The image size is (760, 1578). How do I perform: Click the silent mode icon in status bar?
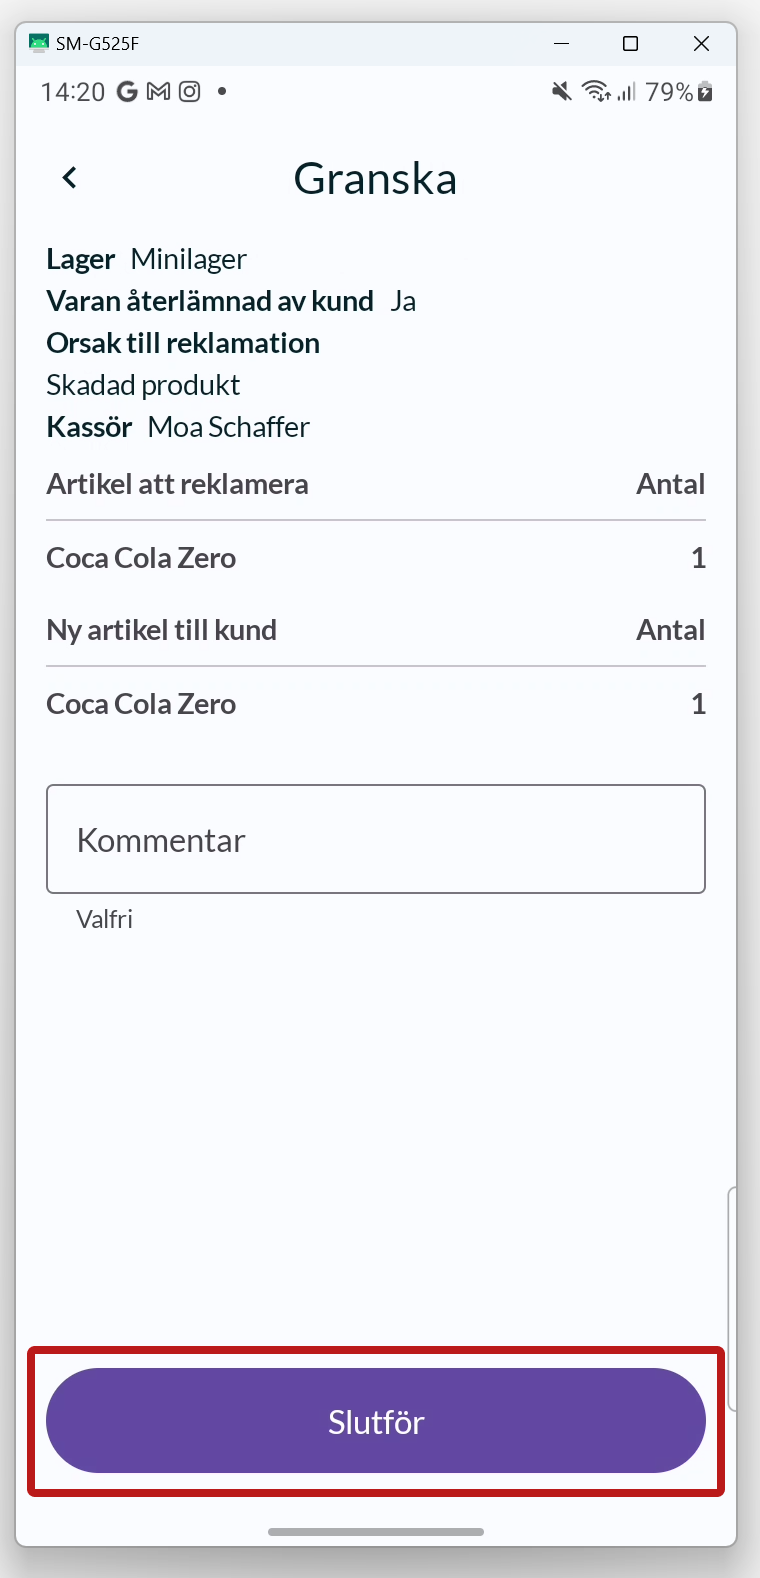562,92
